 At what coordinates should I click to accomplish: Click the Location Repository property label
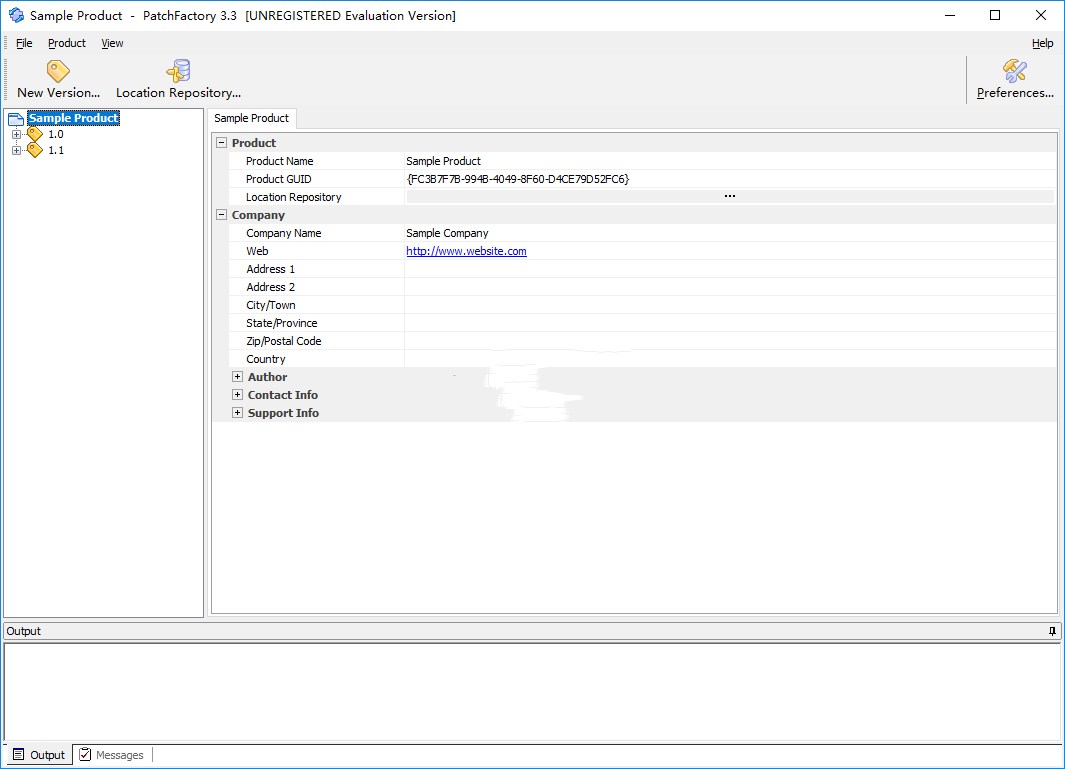tap(293, 197)
